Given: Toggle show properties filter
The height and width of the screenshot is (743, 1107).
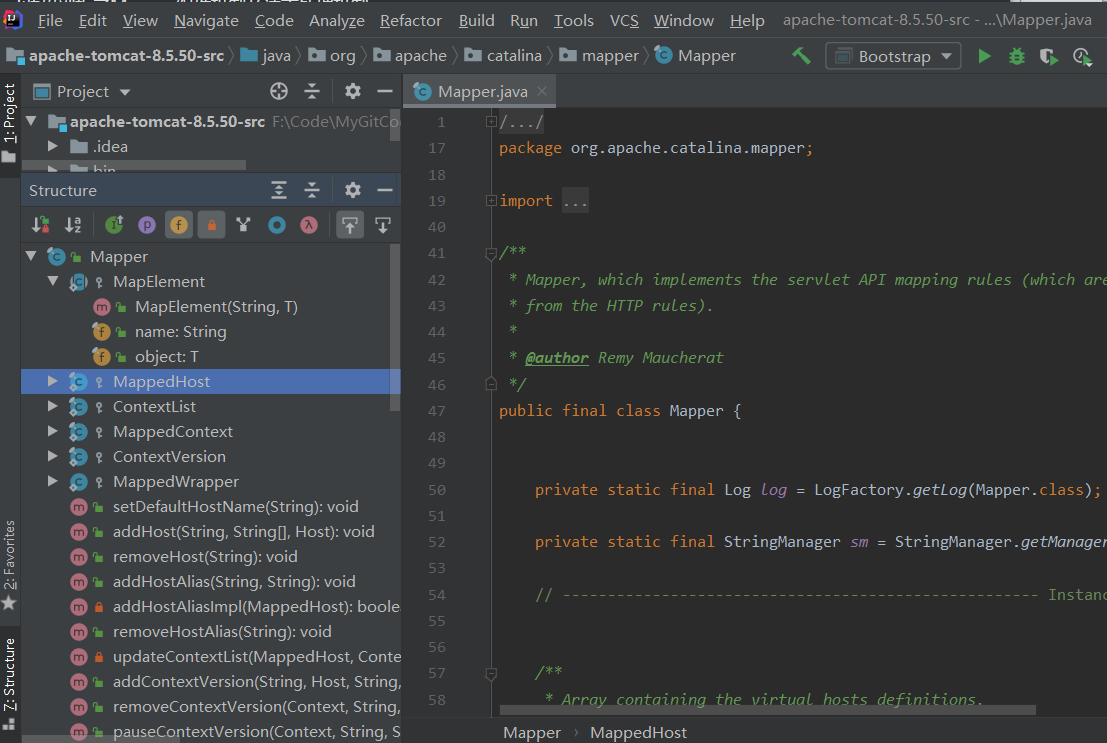Looking at the screenshot, I should pos(147,225).
